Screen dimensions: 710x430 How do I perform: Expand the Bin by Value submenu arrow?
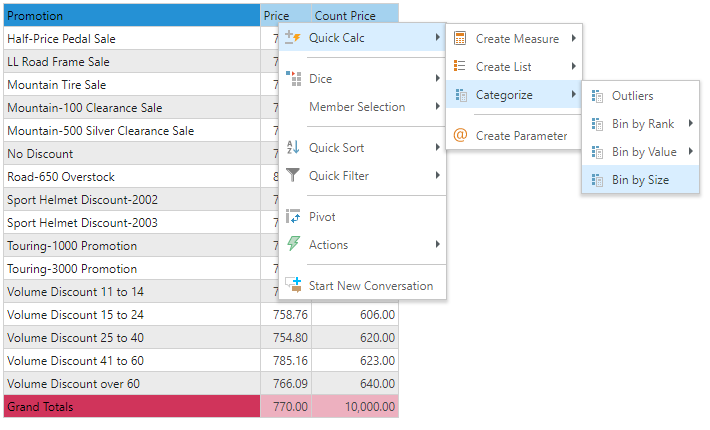(x=692, y=152)
